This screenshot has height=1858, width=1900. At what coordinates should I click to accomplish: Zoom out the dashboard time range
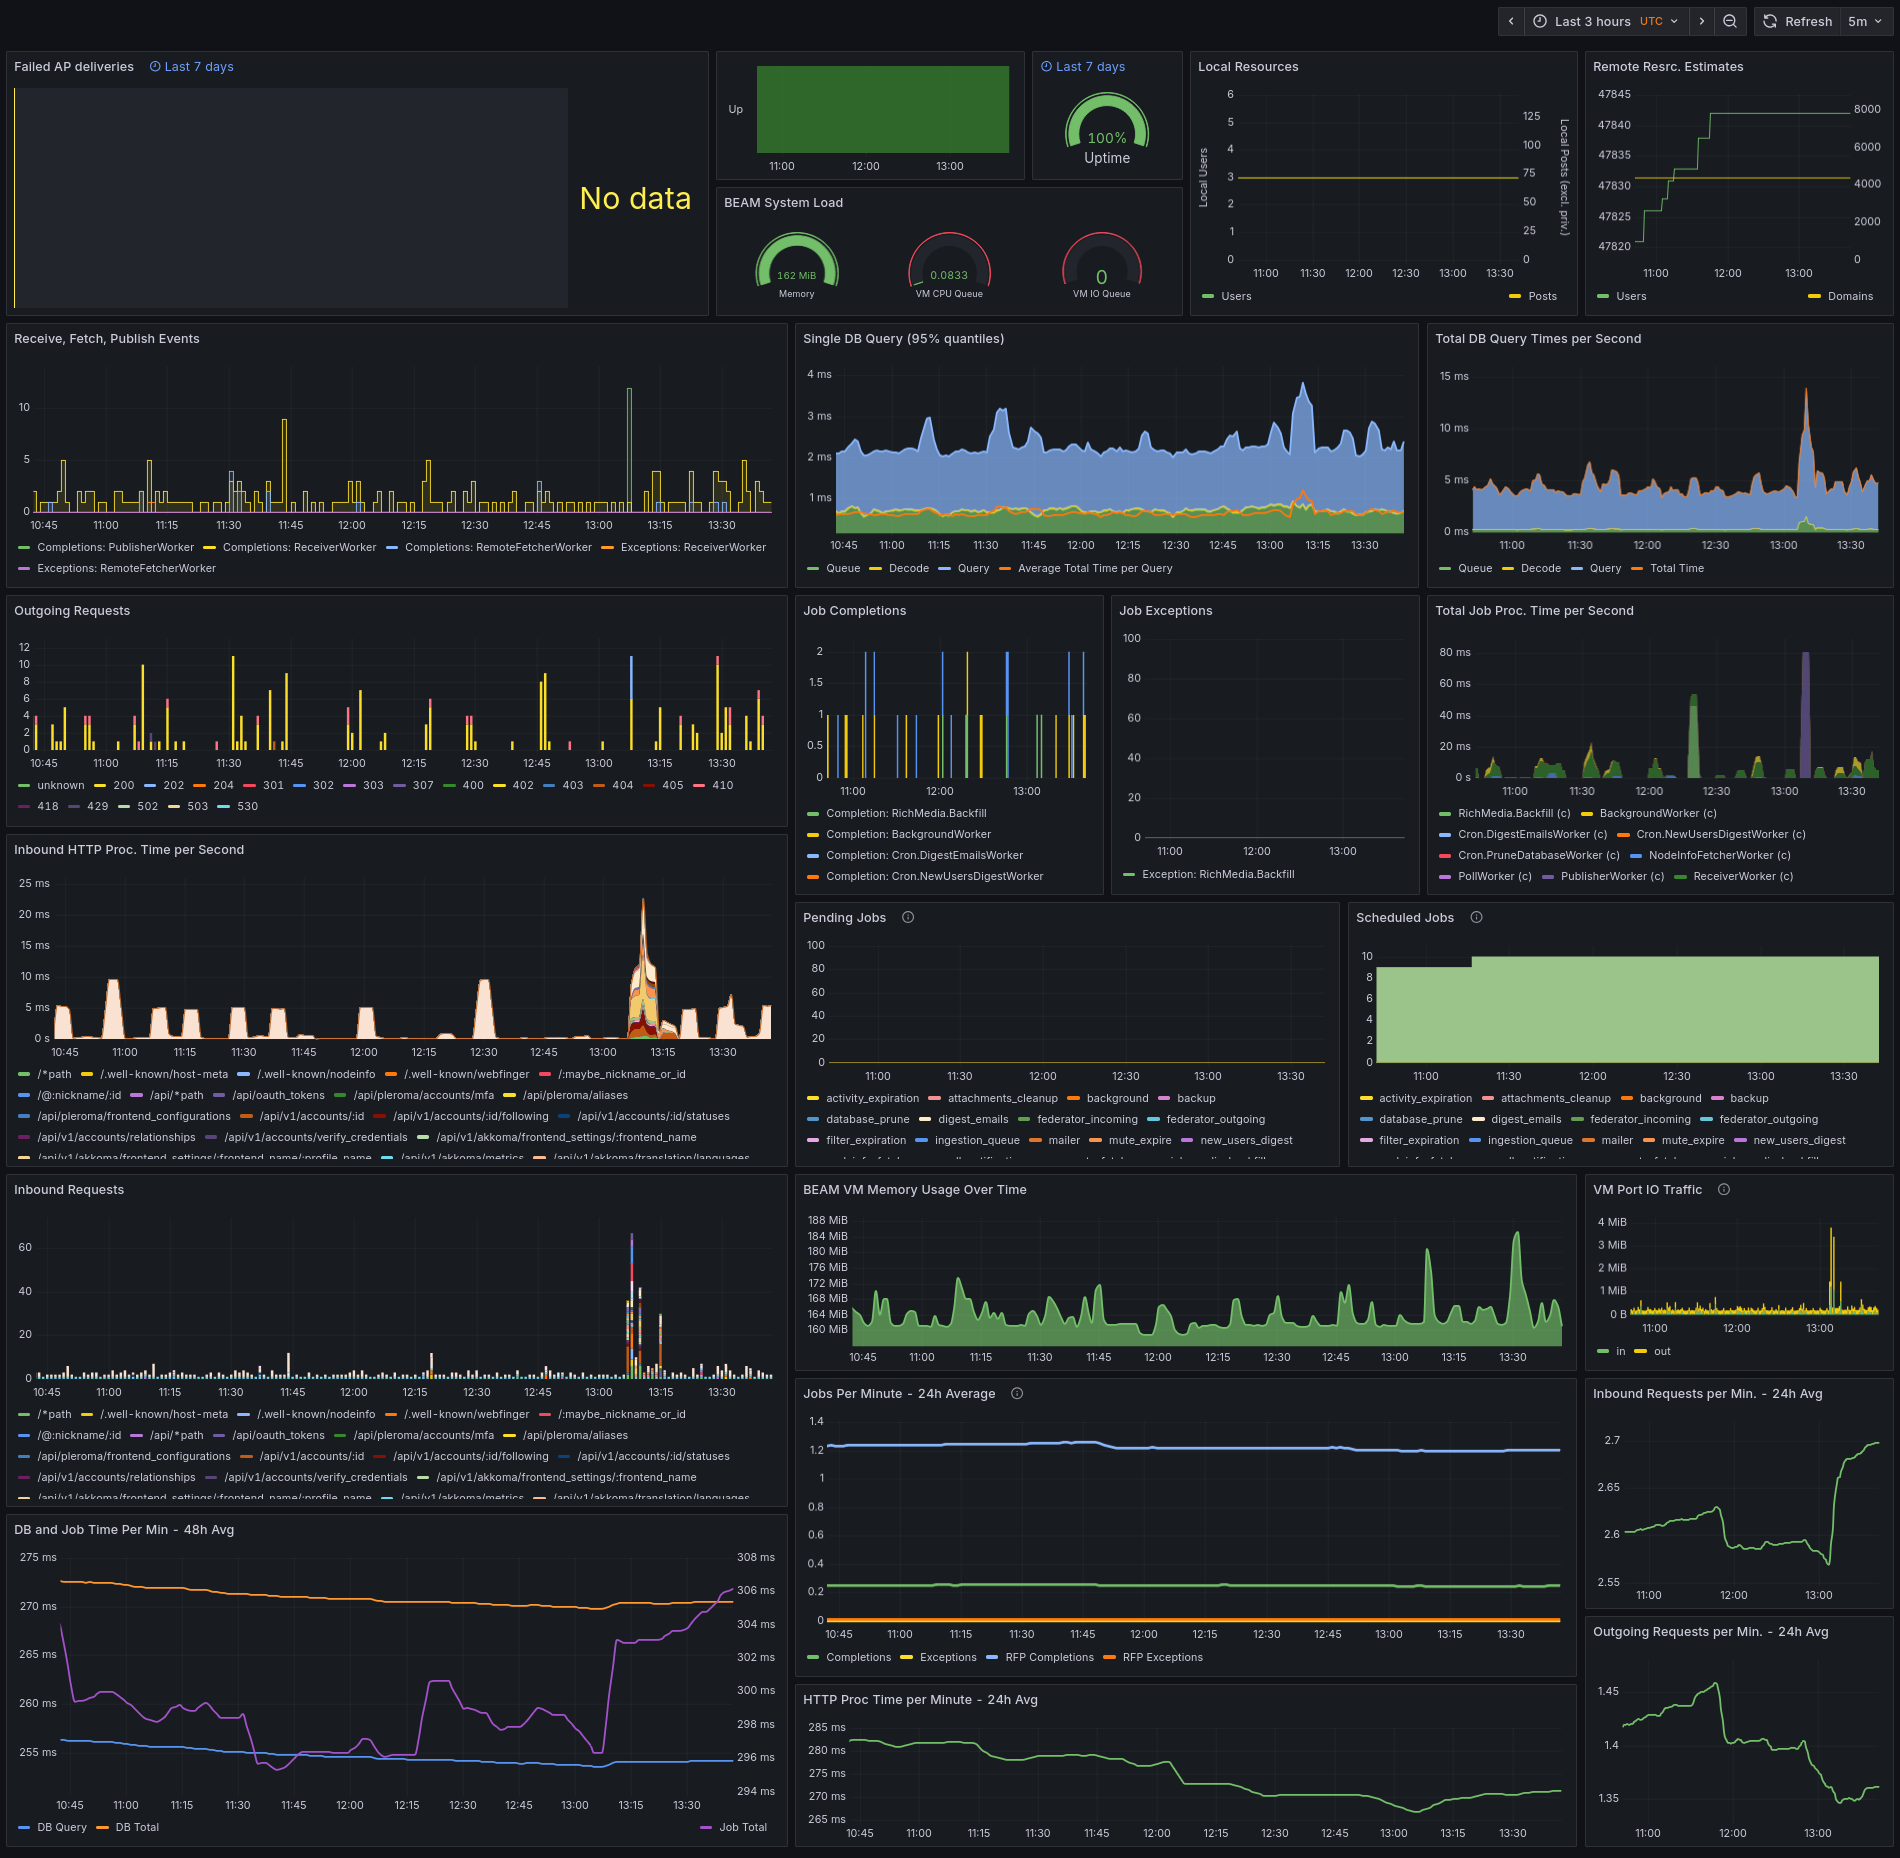click(x=1730, y=21)
